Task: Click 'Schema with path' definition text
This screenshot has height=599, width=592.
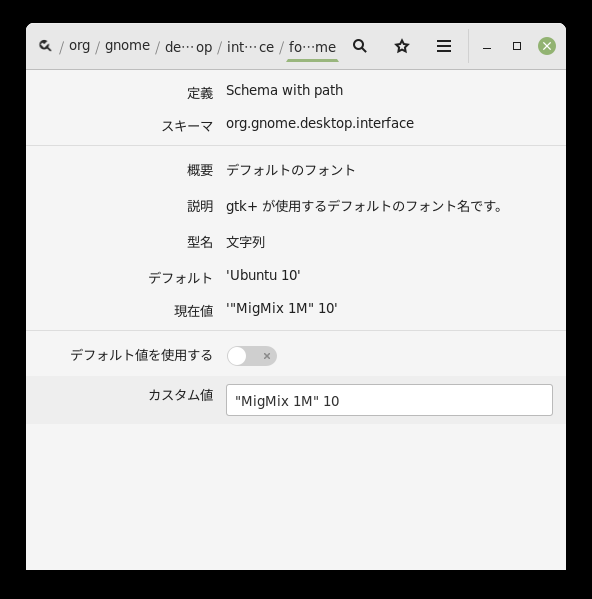Action: (x=285, y=91)
